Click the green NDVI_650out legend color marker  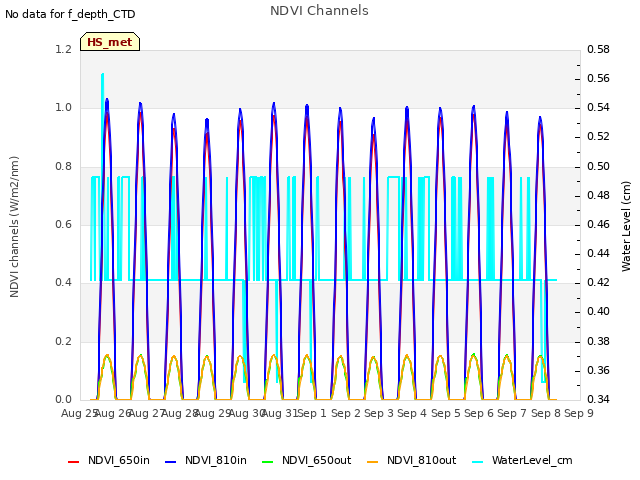[268, 462]
